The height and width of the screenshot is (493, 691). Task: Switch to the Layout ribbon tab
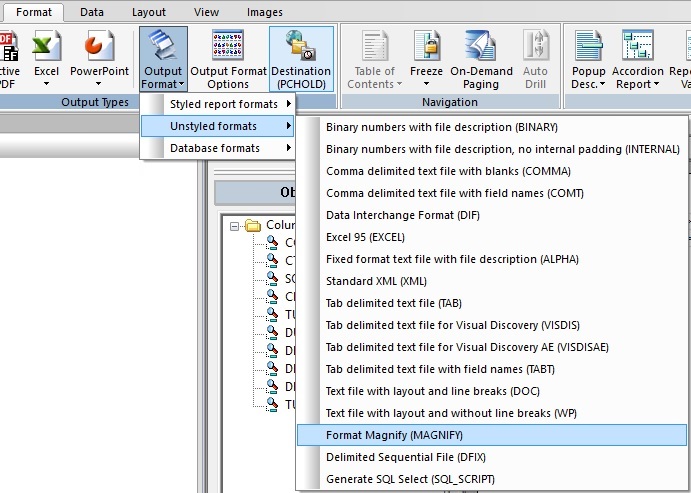(x=149, y=12)
